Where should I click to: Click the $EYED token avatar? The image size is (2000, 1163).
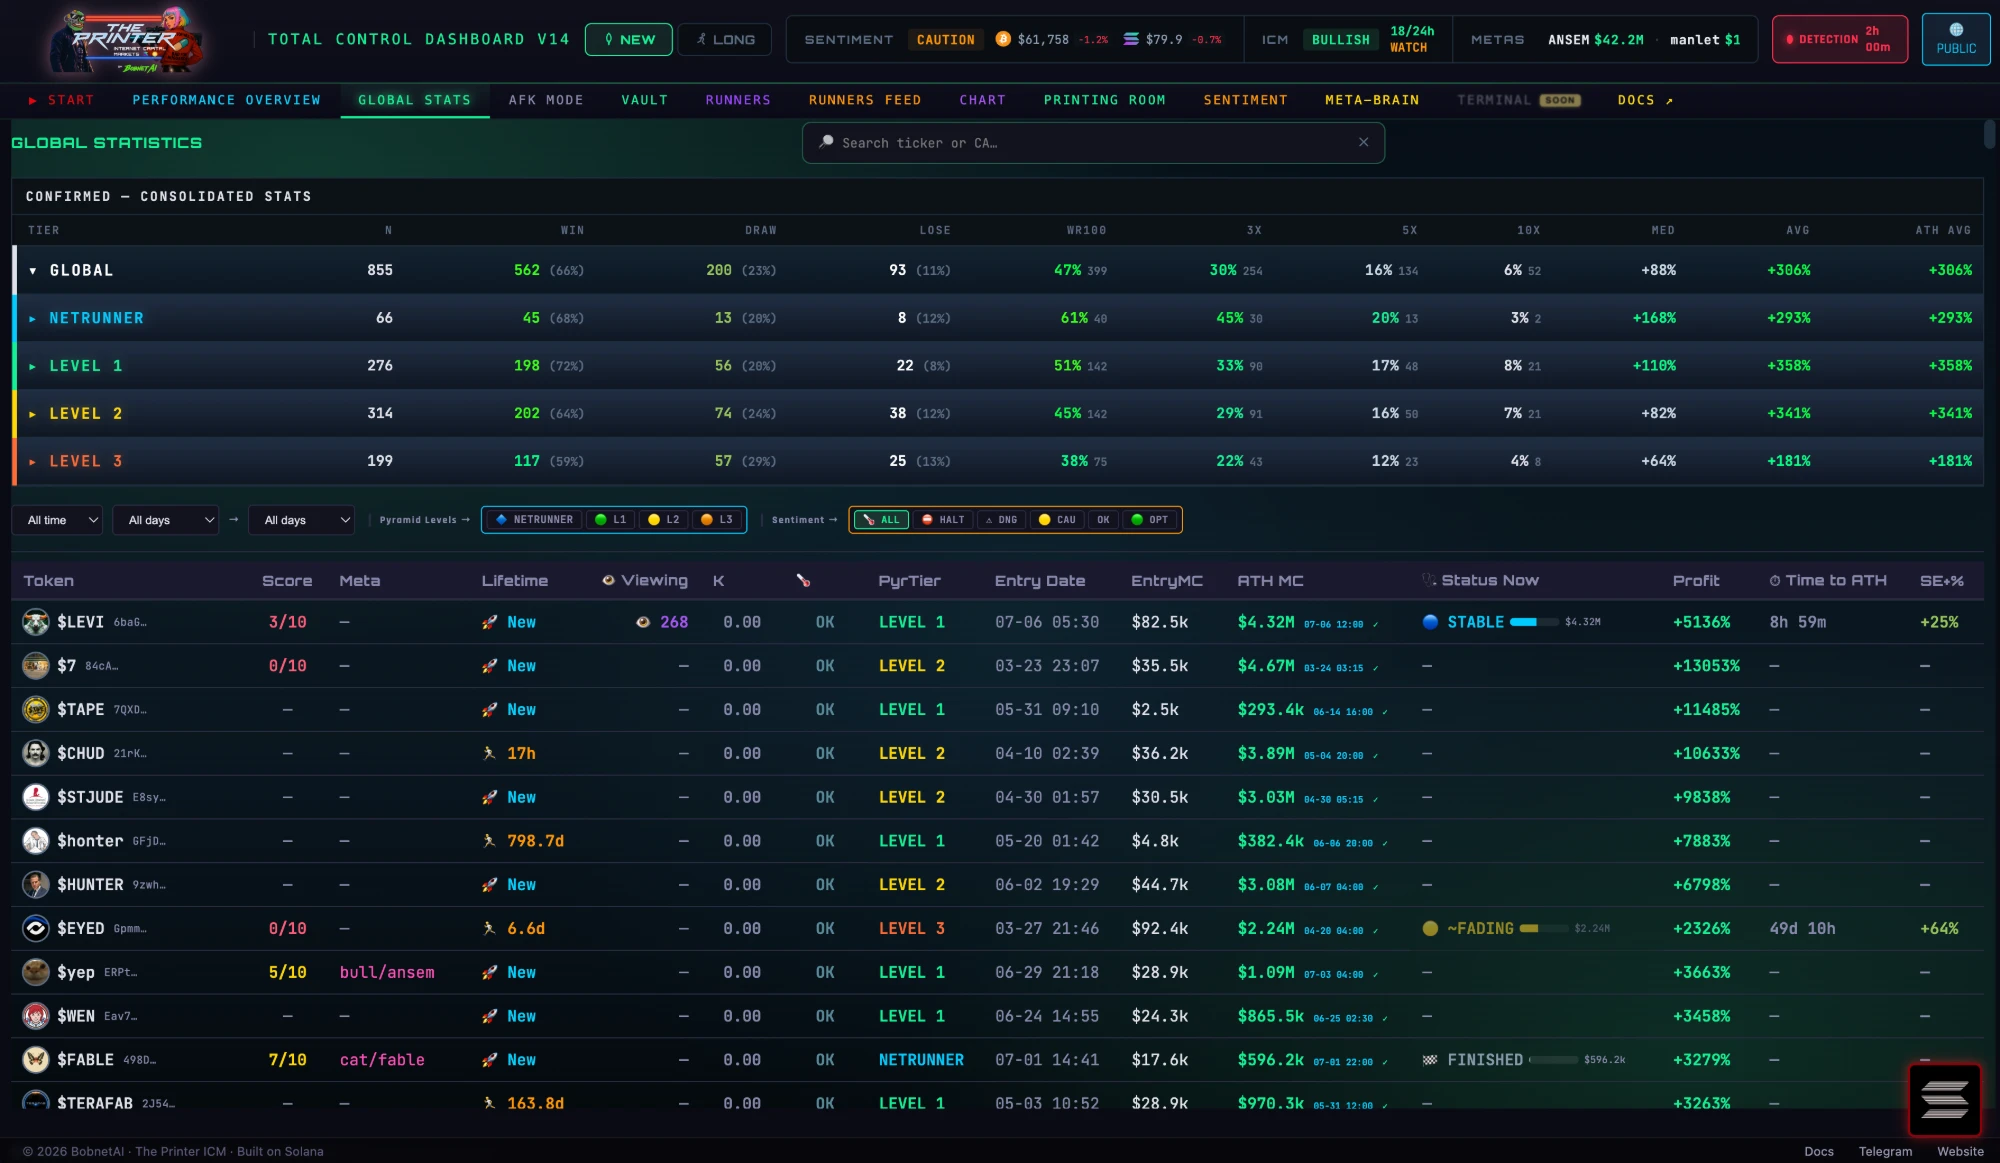pos(36,928)
